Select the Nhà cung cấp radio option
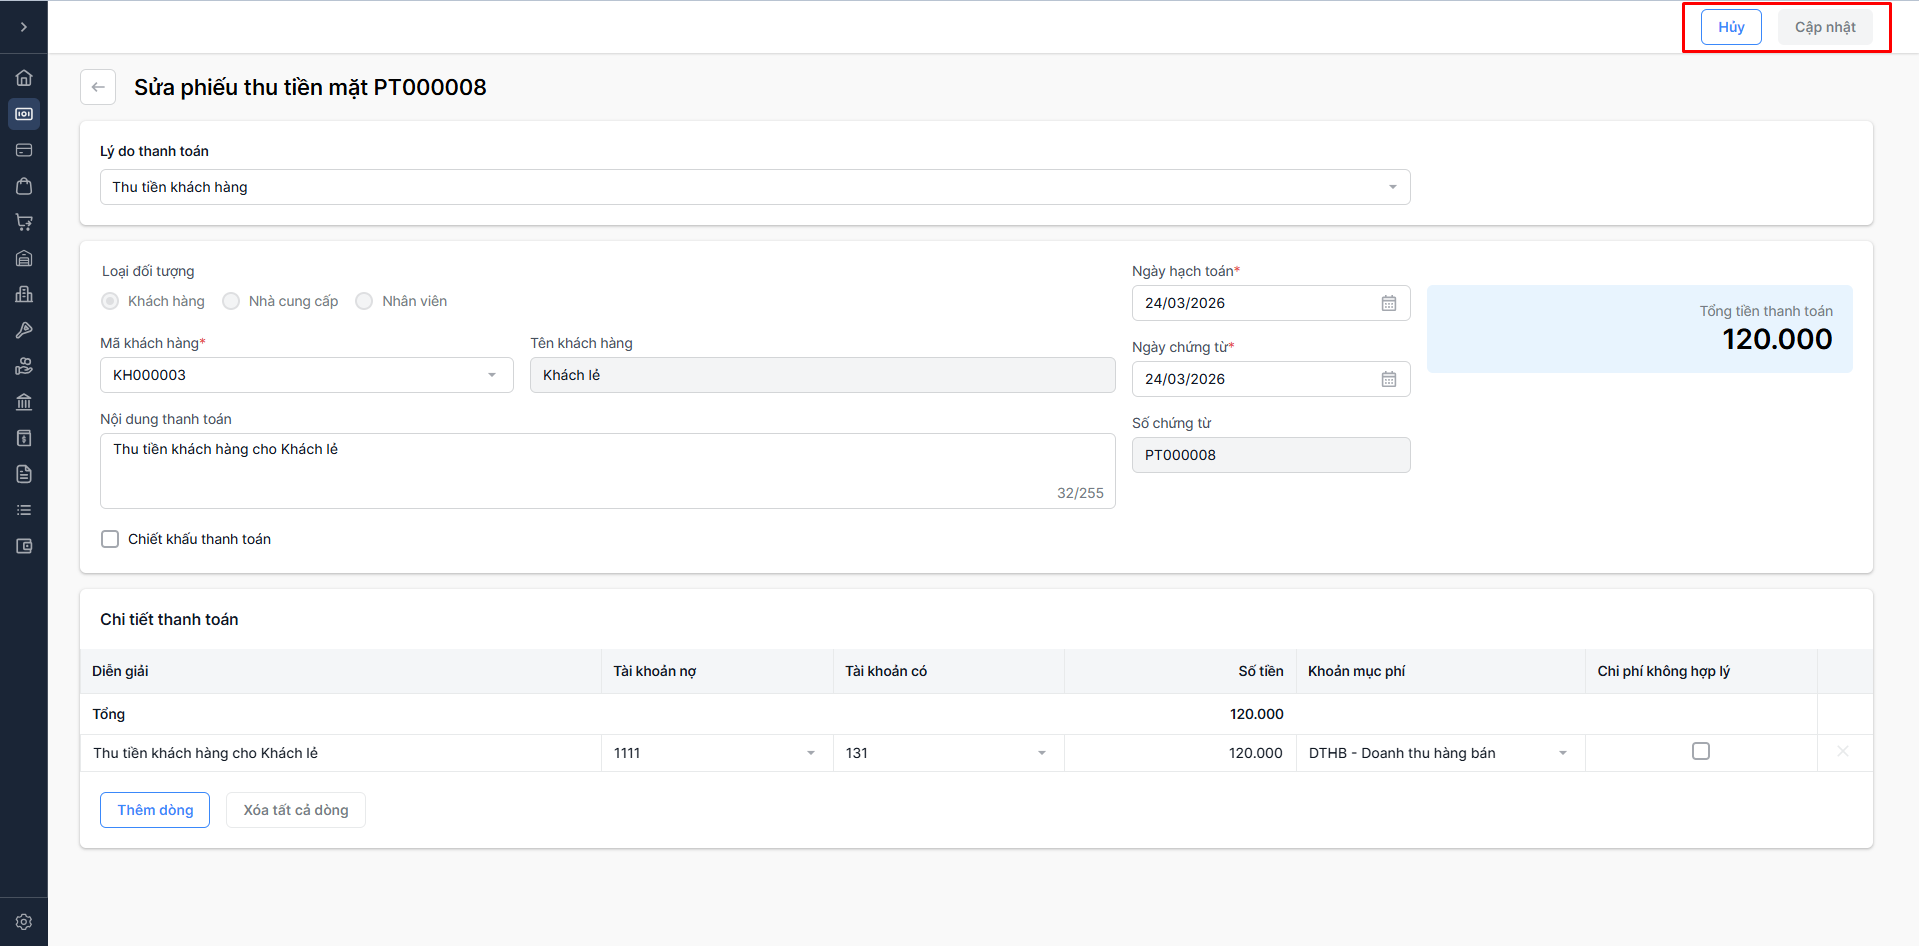 (x=231, y=301)
